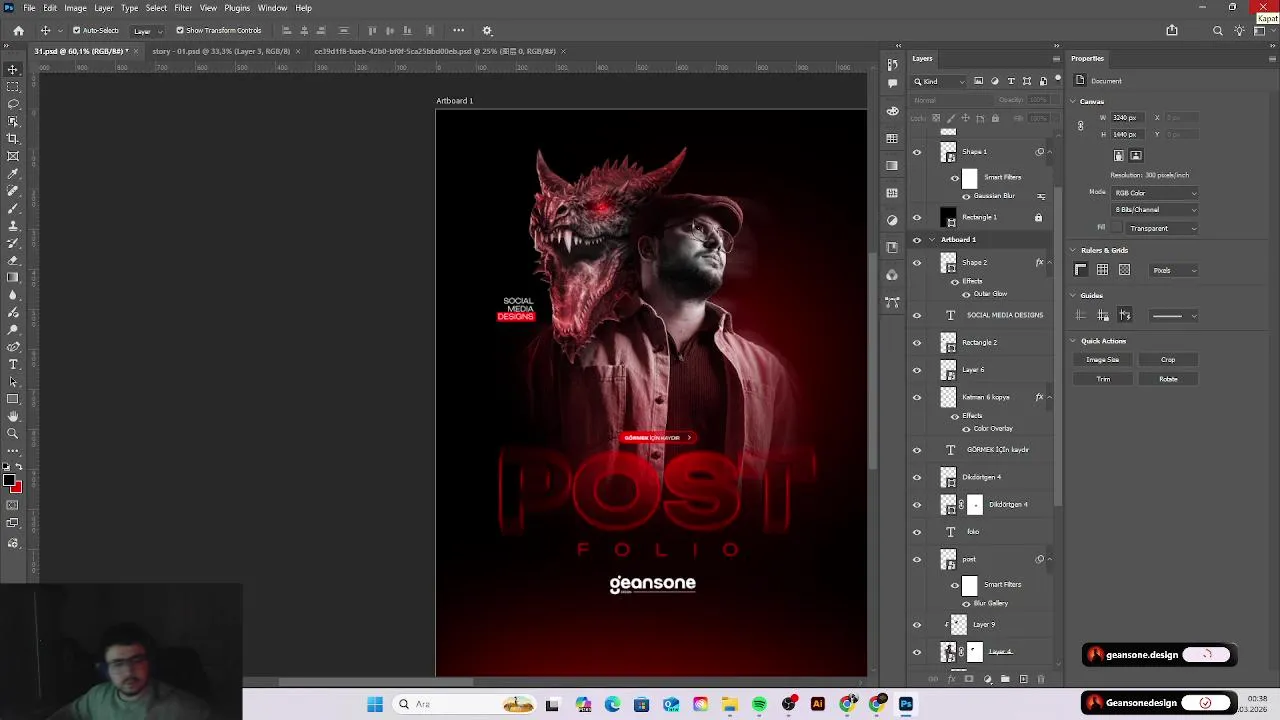The width and height of the screenshot is (1280, 720).
Task: Select the Brush tool
Action: pyautogui.click(x=13, y=208)
